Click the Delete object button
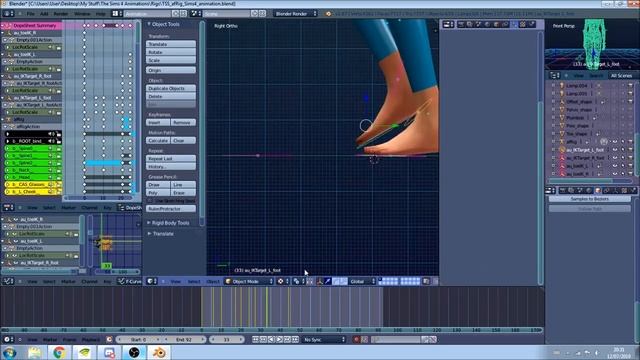Image resolution: width=640 pixels, height=360 pixels. pos(171,96)
